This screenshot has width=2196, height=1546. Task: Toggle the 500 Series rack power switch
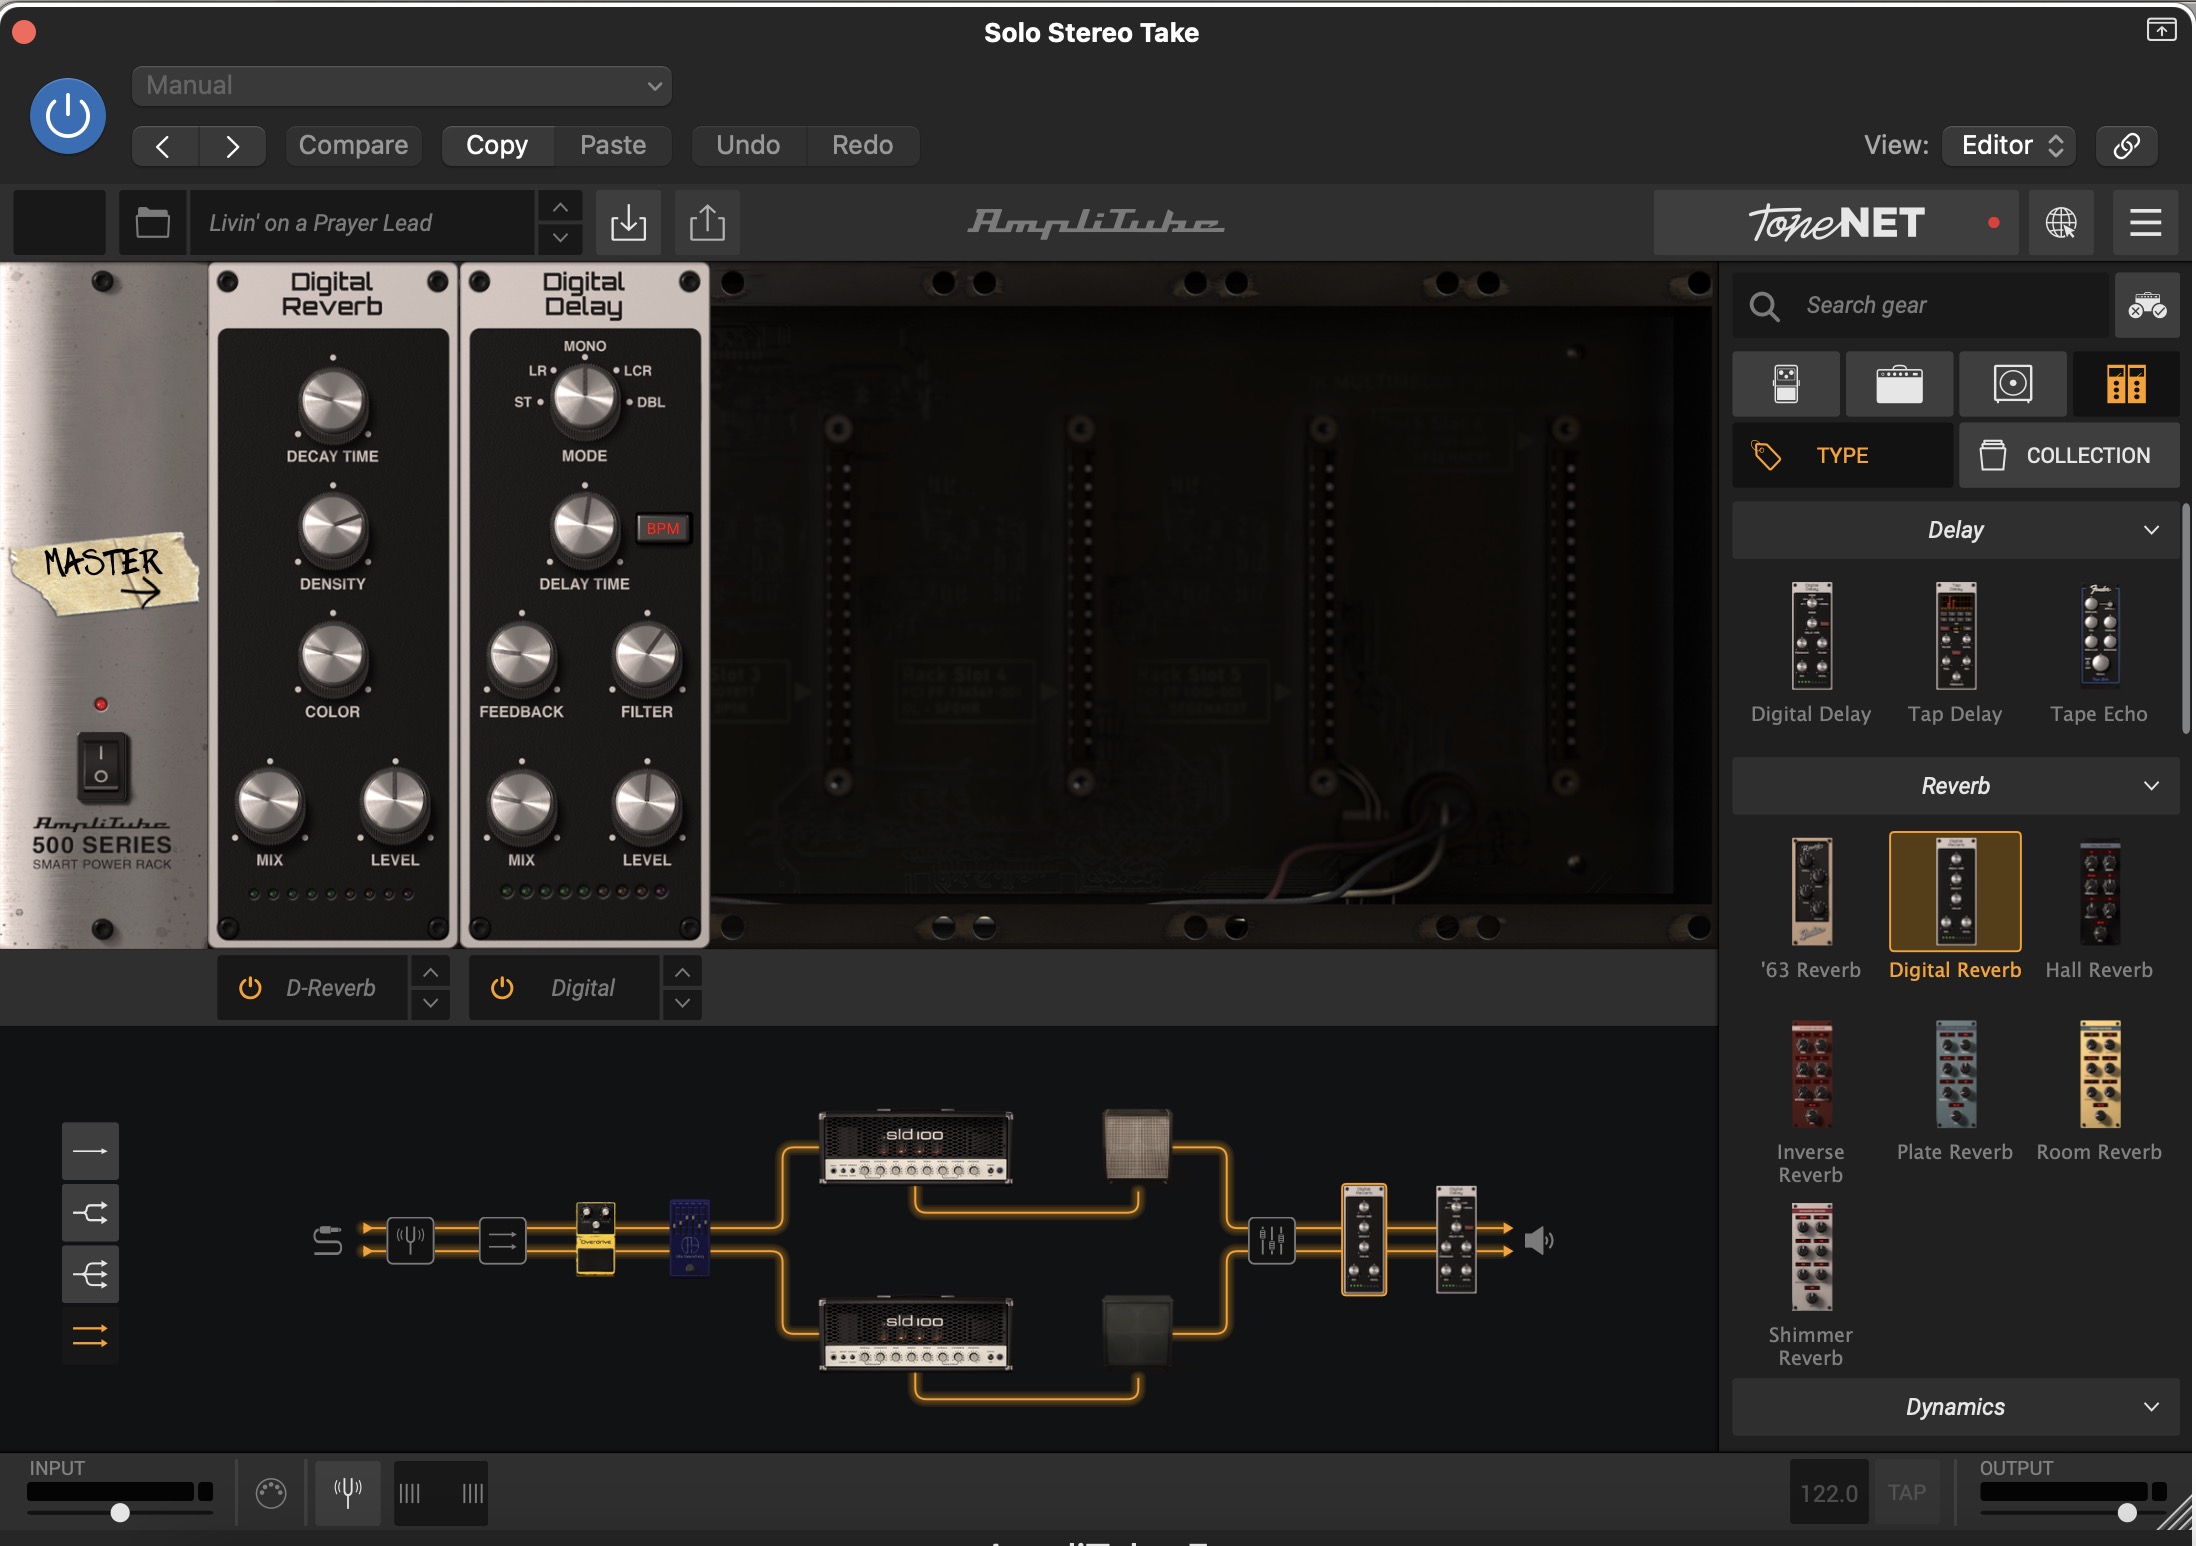[101, 767]
